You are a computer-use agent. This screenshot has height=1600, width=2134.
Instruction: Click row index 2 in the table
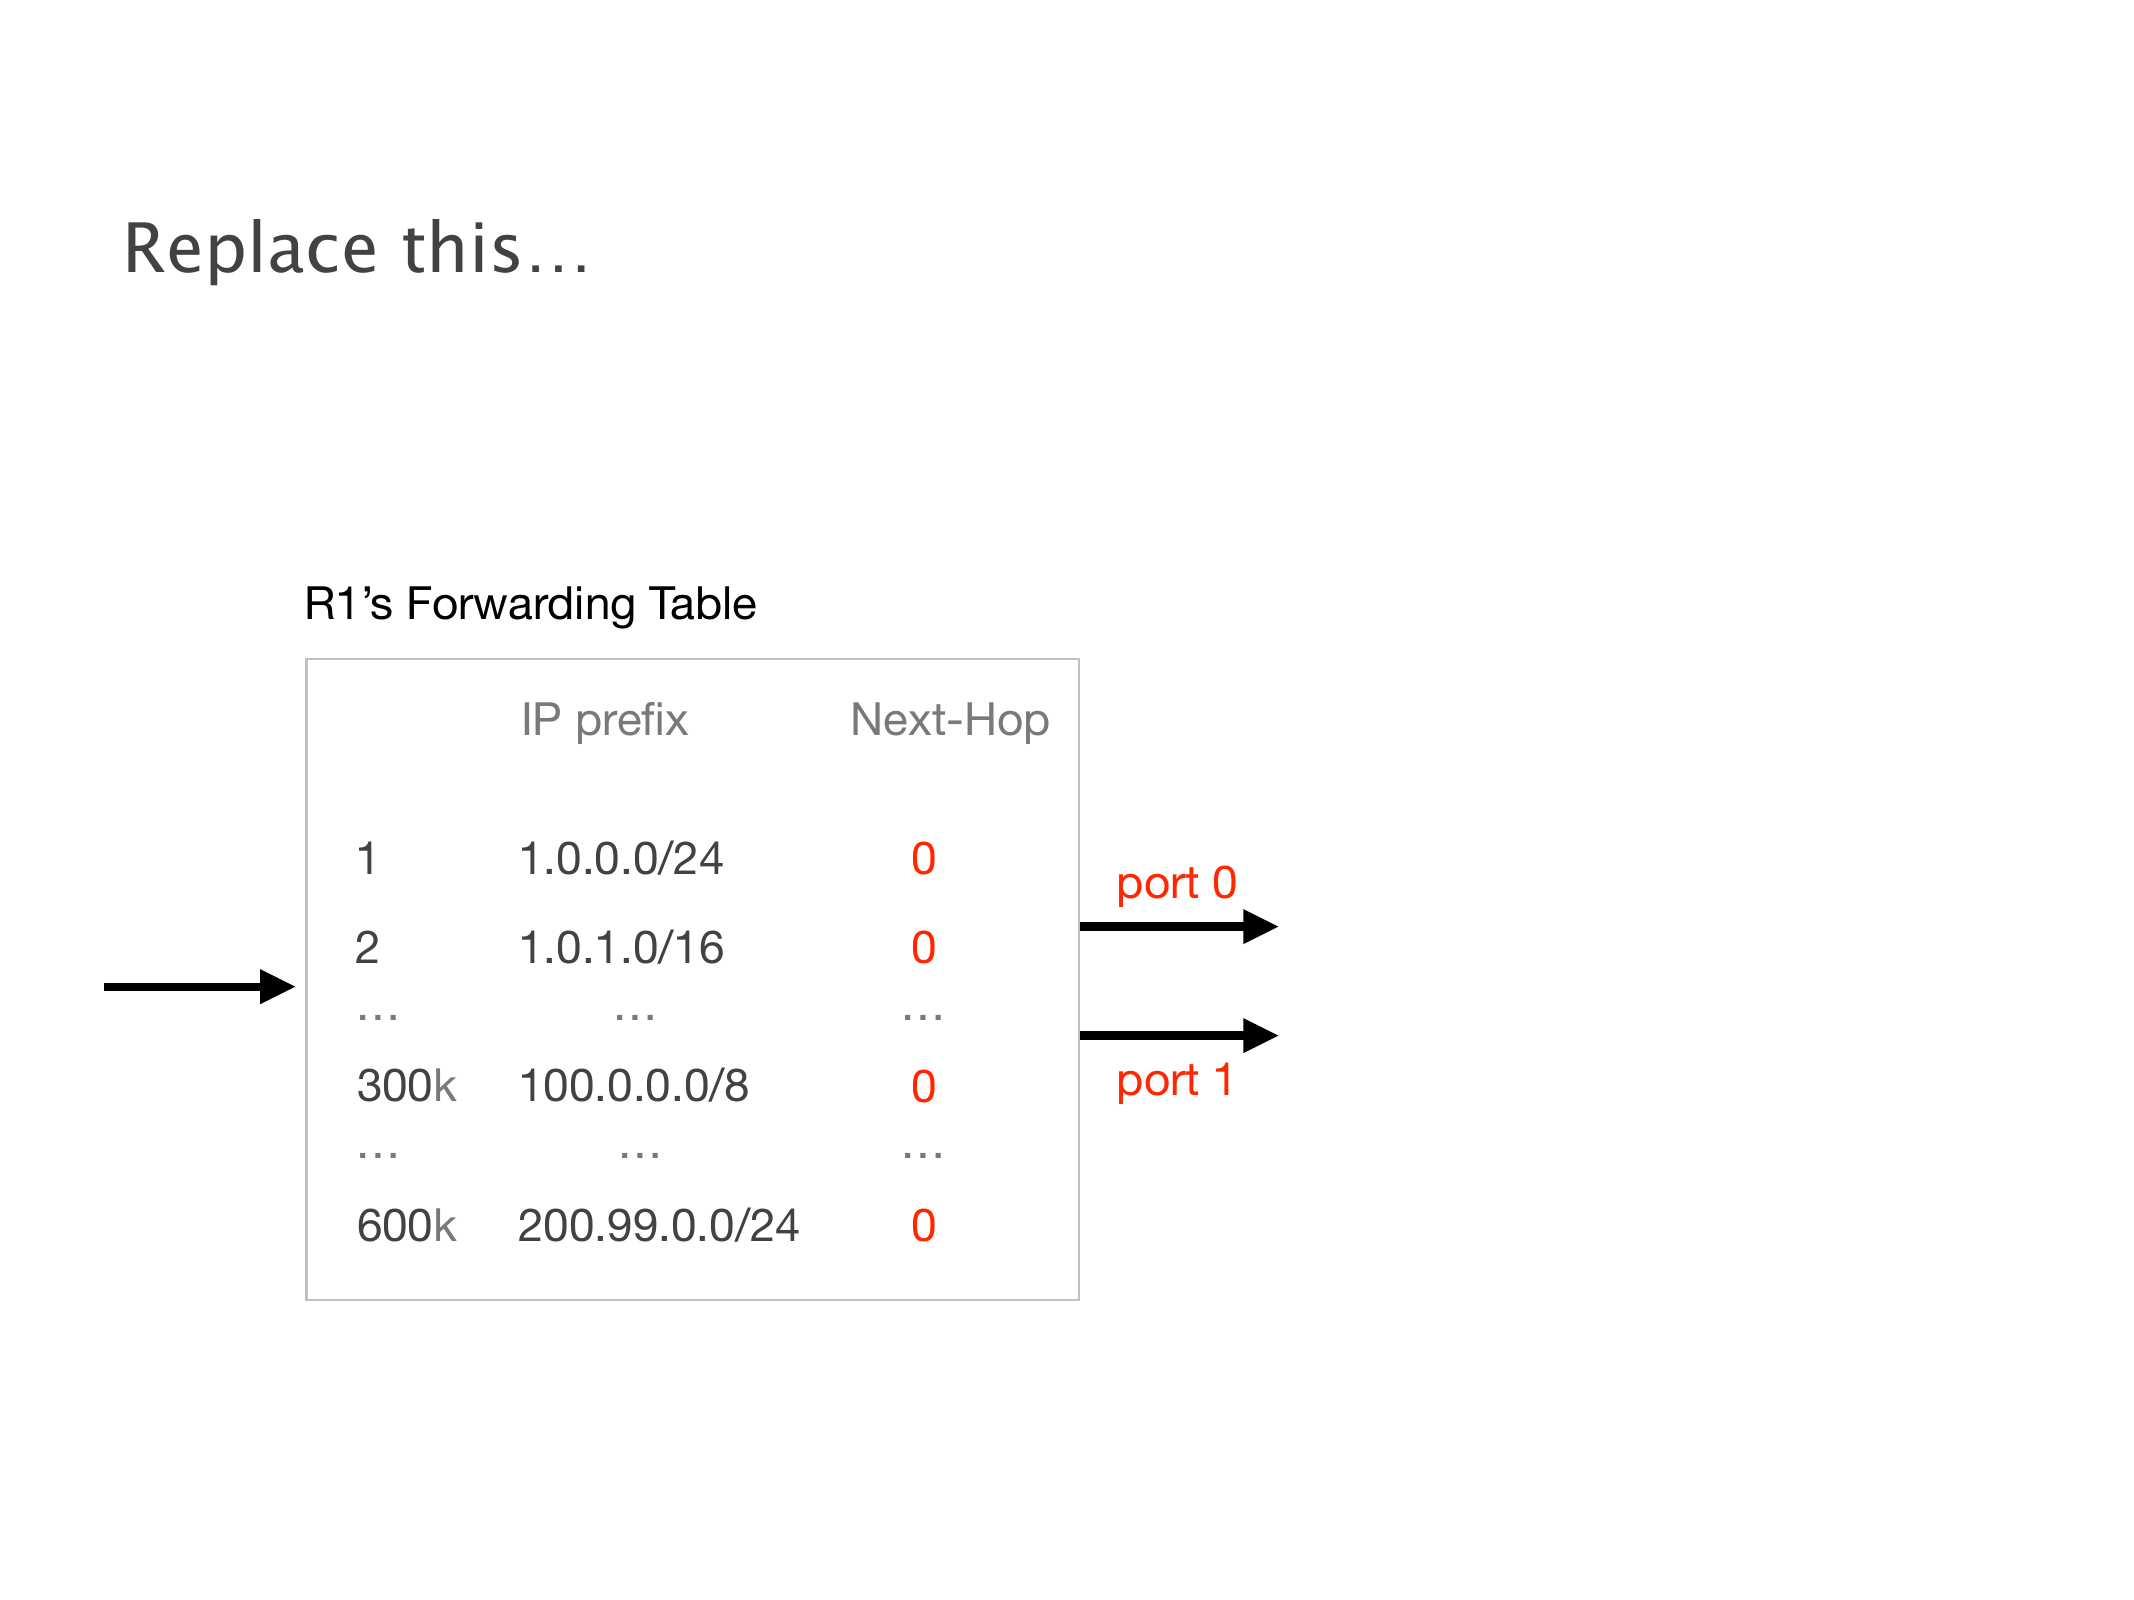367,948
